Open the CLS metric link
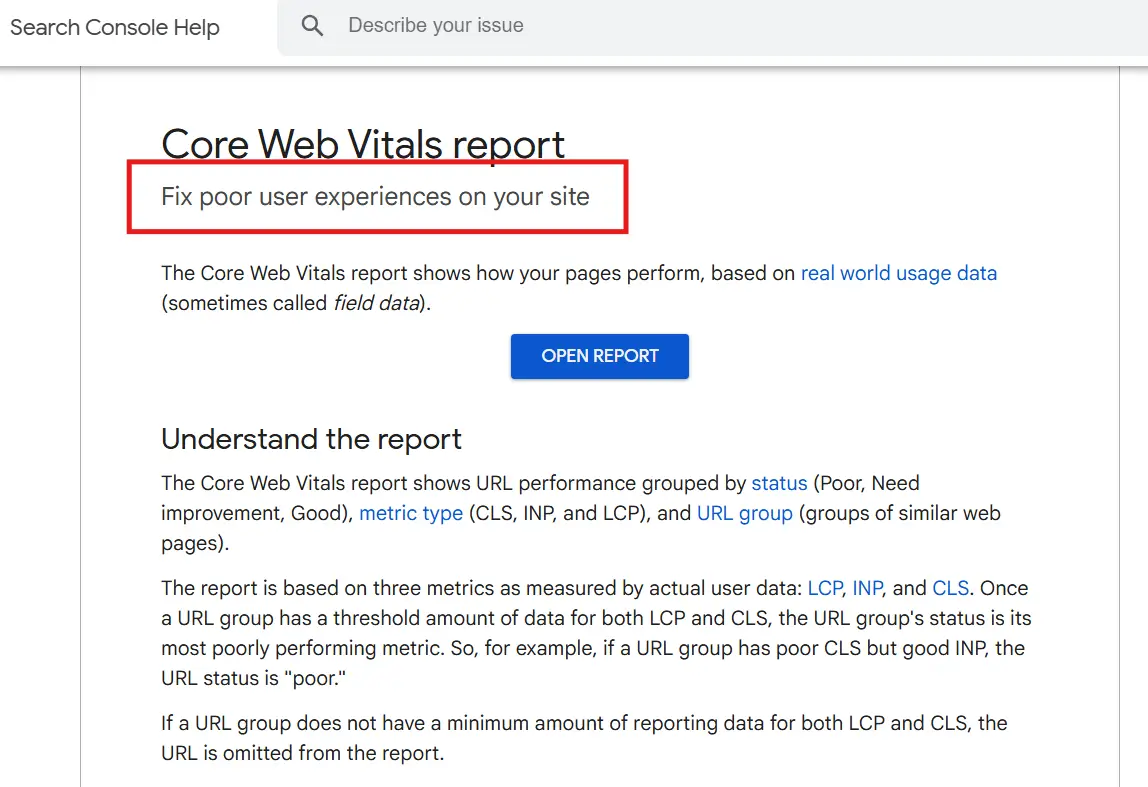1148x787 pixels. [x=950, y=588]
